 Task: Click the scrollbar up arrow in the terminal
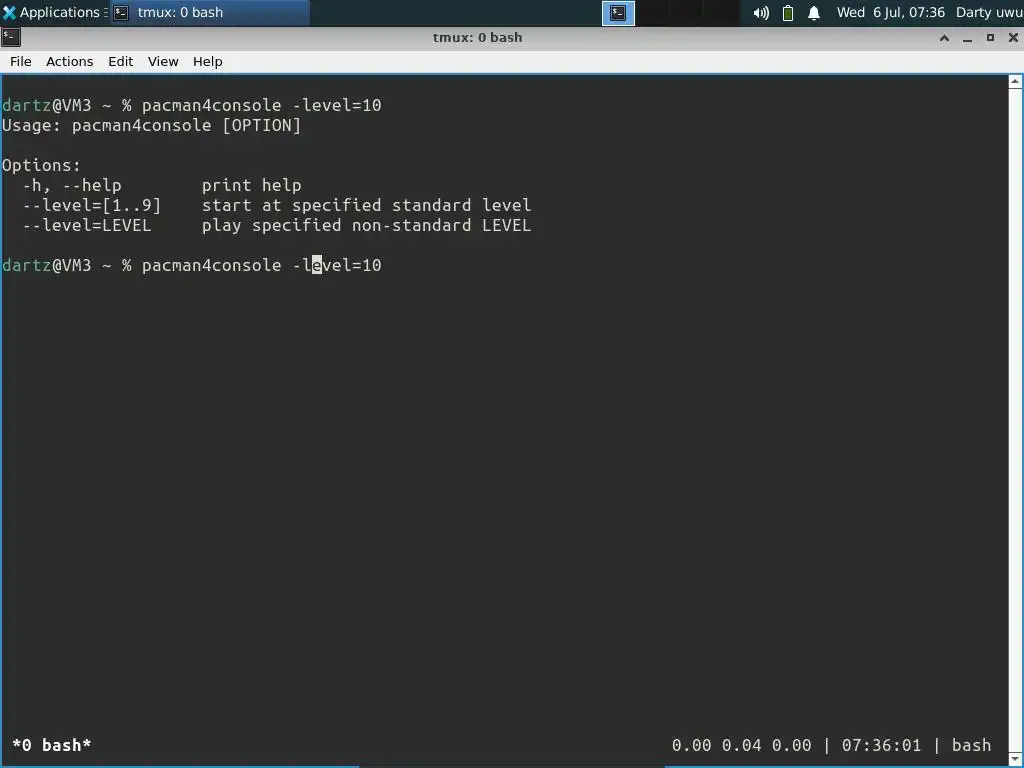[x=1015, y=82]
